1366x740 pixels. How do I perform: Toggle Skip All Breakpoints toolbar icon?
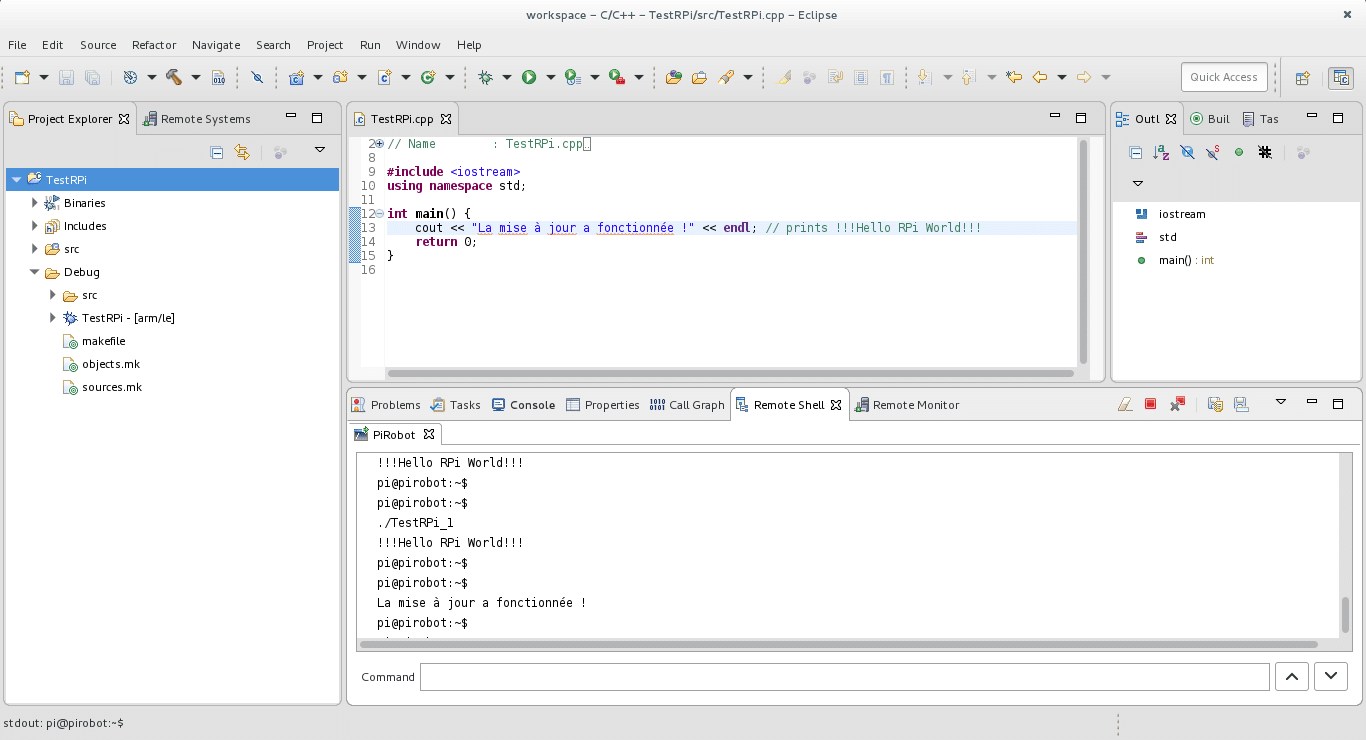click(257, 77)
